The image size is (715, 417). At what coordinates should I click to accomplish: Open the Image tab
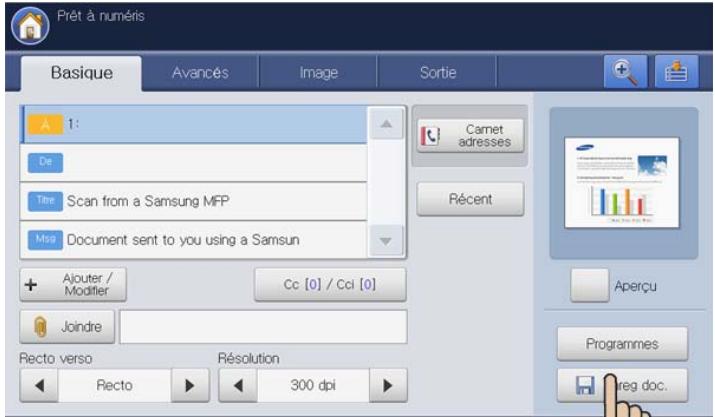[x=318, y=73]
